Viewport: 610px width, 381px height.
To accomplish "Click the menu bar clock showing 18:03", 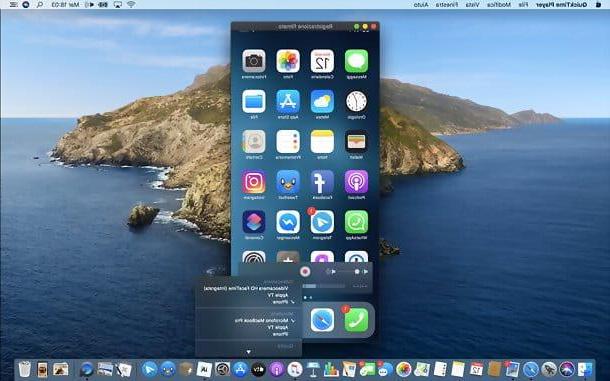I will [65, 5].
